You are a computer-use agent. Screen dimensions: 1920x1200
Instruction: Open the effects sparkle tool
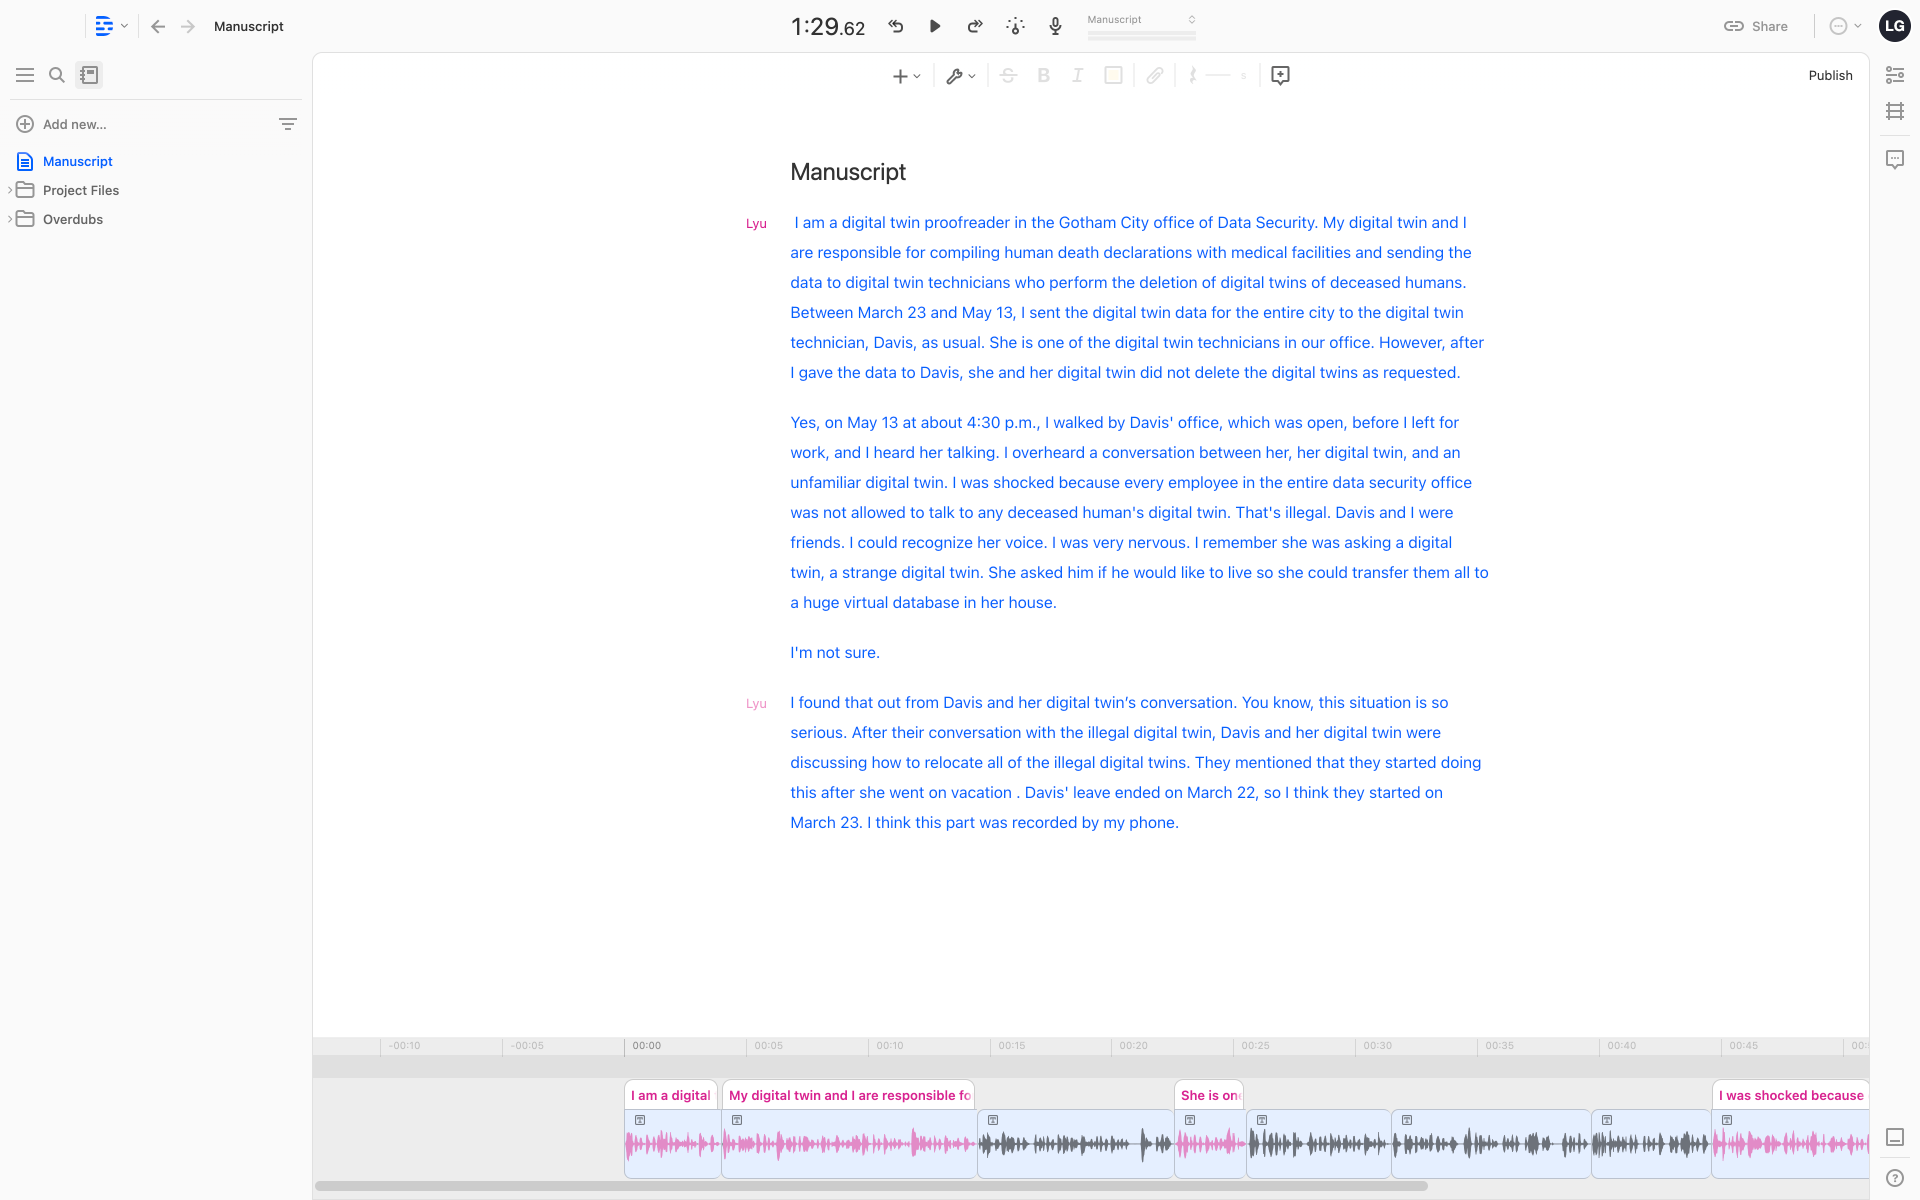click(1015, 26)
